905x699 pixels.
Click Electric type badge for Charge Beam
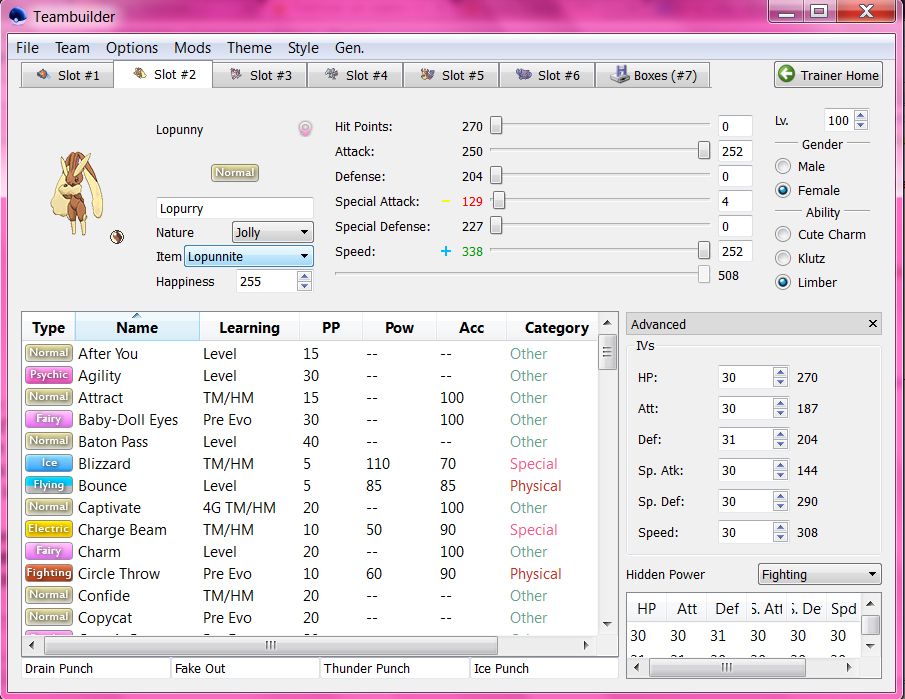[49, 529]
